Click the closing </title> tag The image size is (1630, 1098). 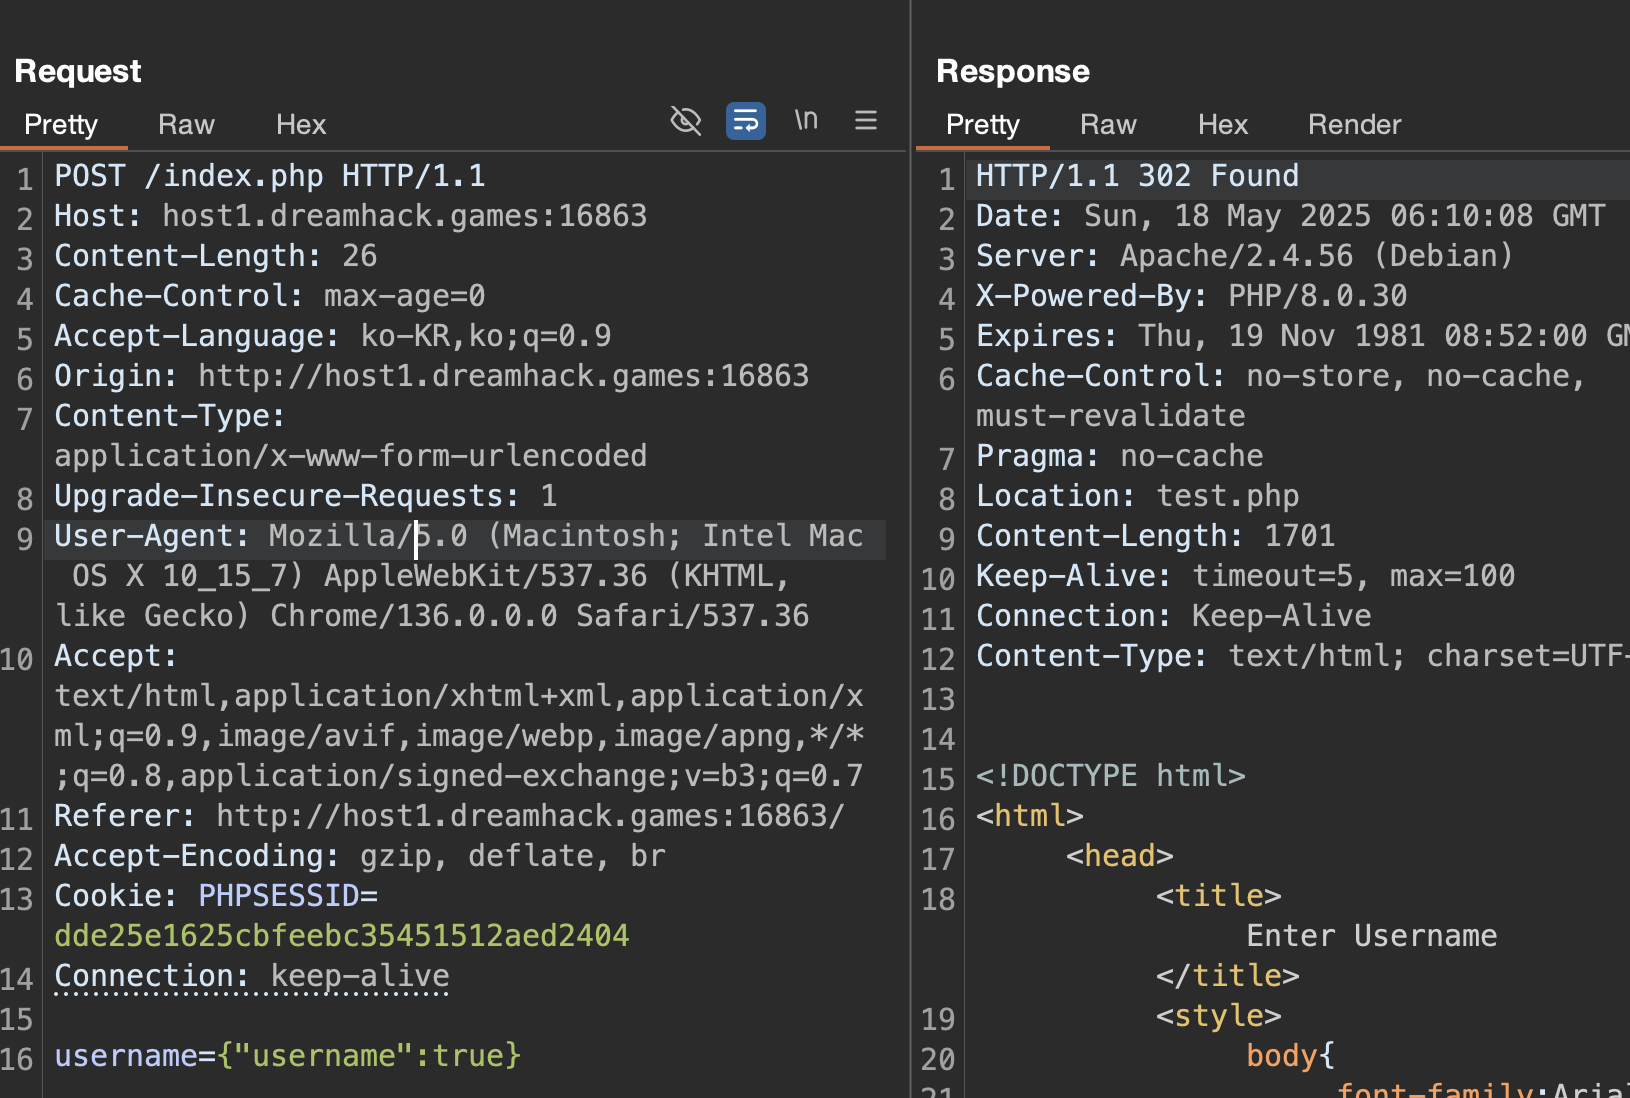[1228, 976]
